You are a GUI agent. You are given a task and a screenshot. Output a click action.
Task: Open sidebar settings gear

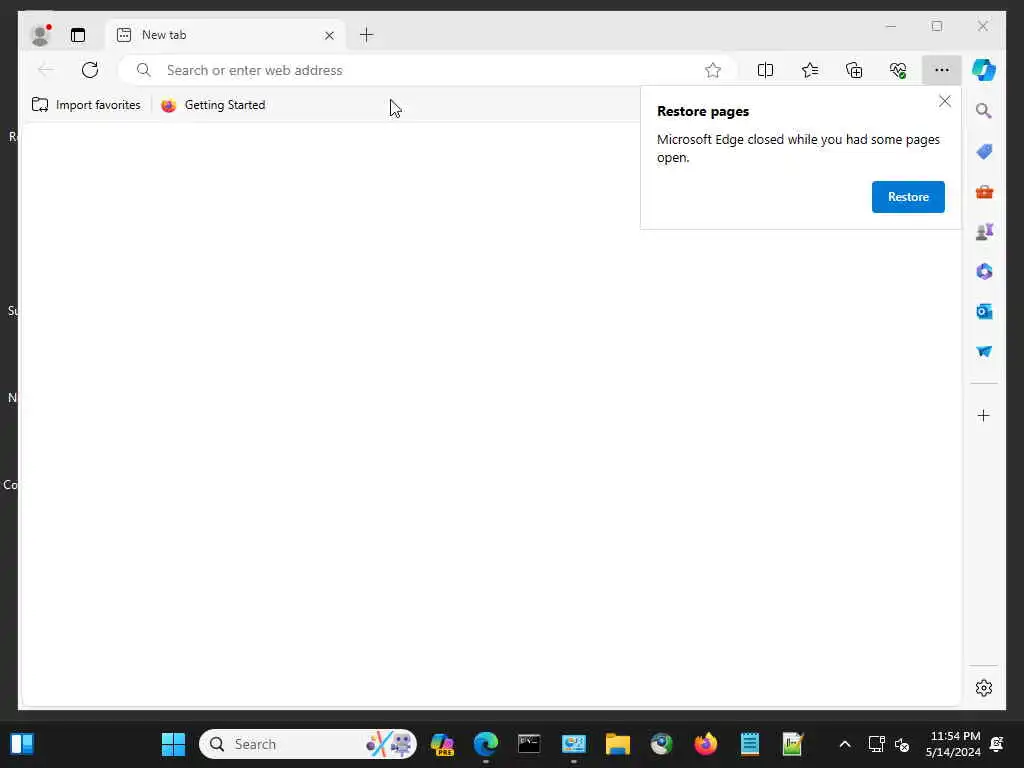click(x=984, y=688)
